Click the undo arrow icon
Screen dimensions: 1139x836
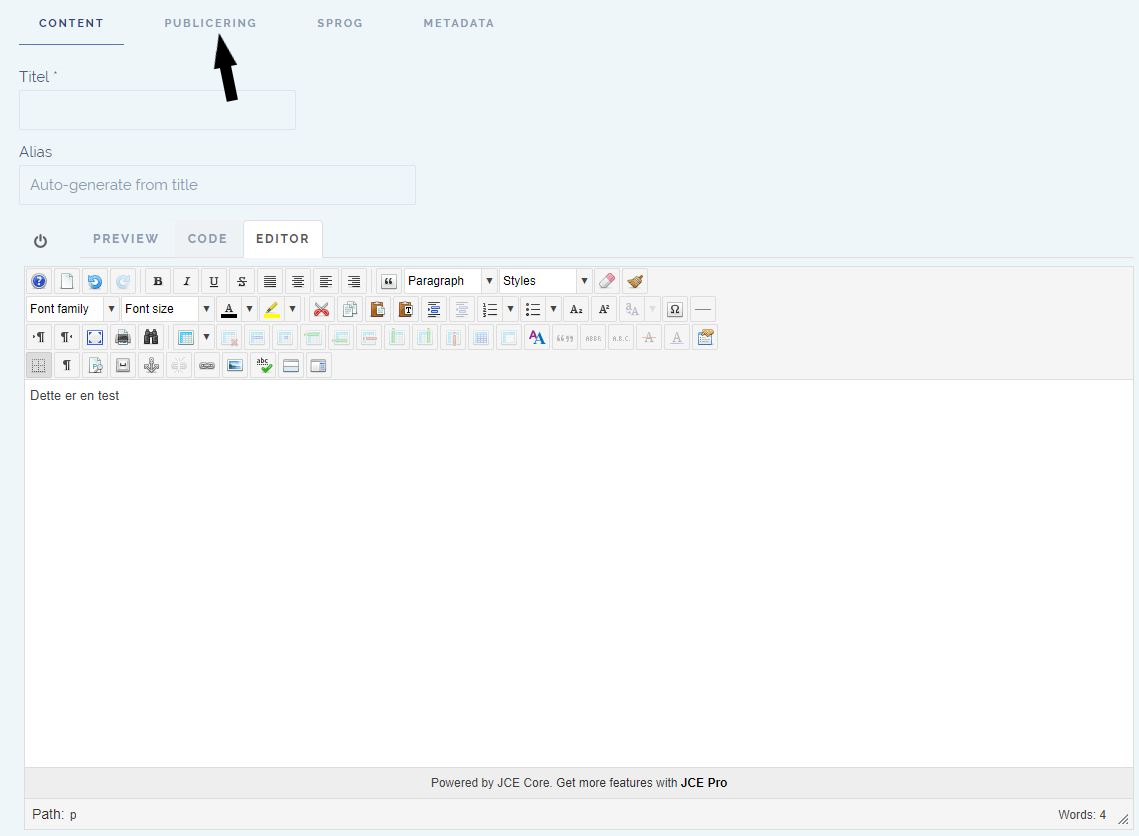pos(95,282)
